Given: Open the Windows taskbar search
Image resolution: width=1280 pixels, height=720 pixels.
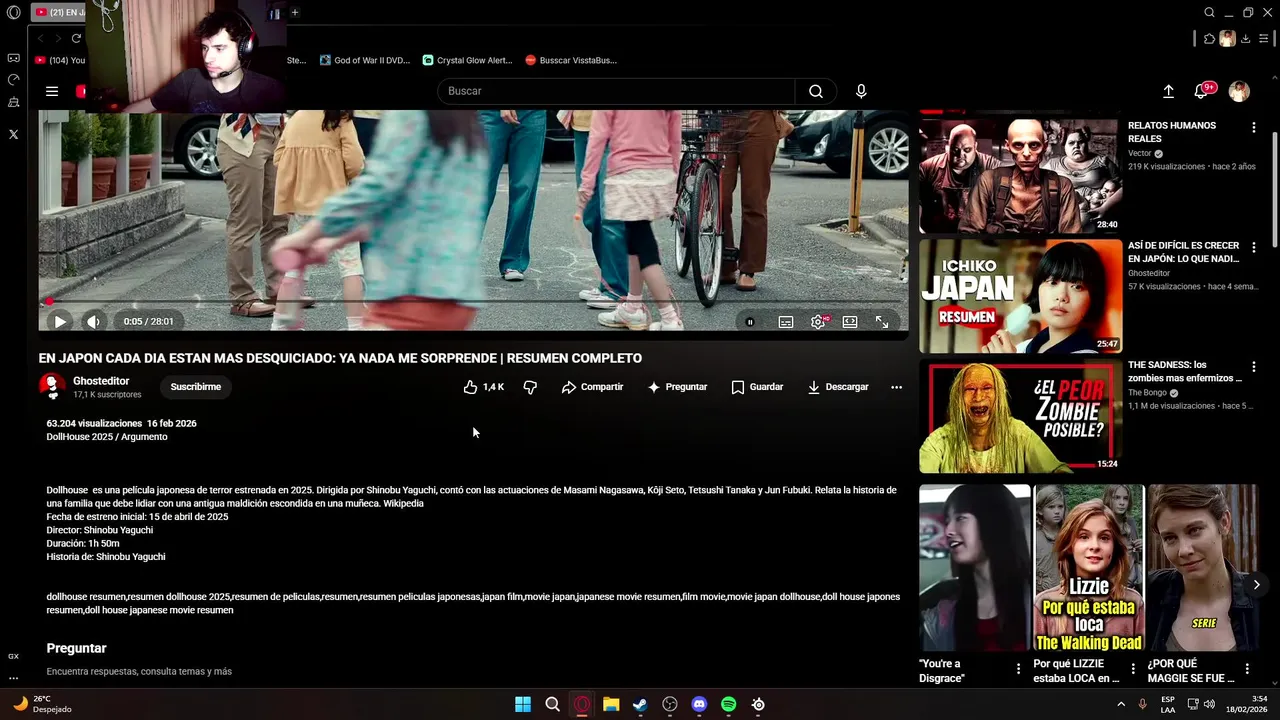Looking at the screenshot, I should pyautogui.click(x=552, y=704).
